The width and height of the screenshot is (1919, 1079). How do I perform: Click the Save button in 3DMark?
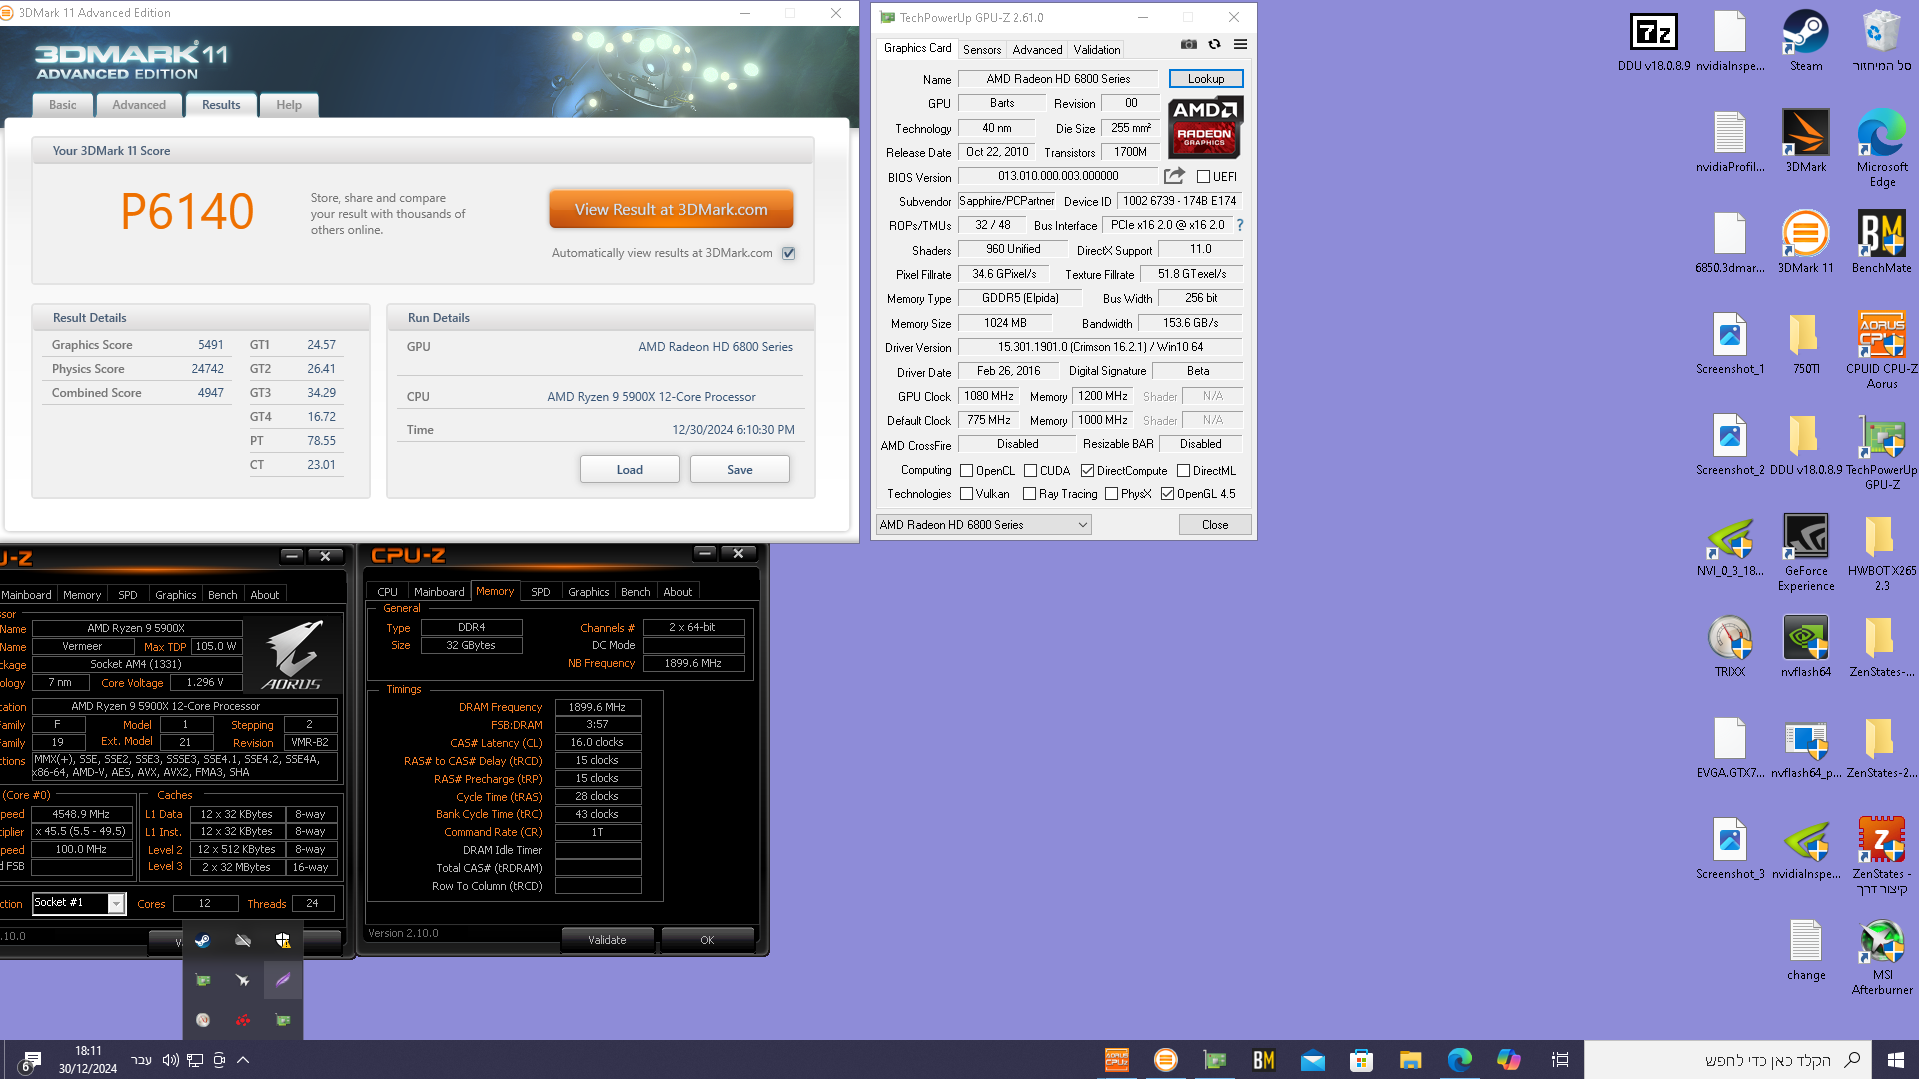(740, 470)
